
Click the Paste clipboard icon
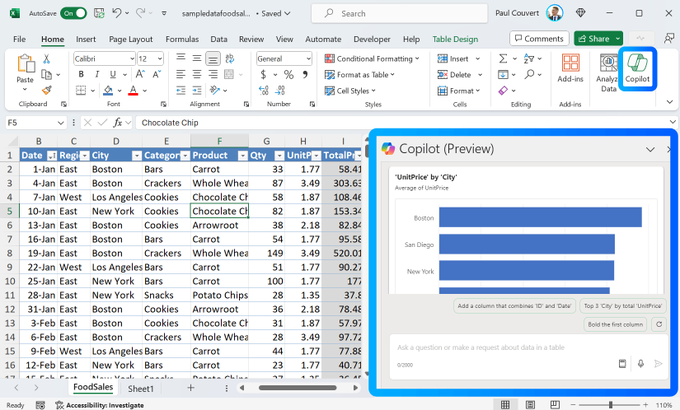pos(26,64)
